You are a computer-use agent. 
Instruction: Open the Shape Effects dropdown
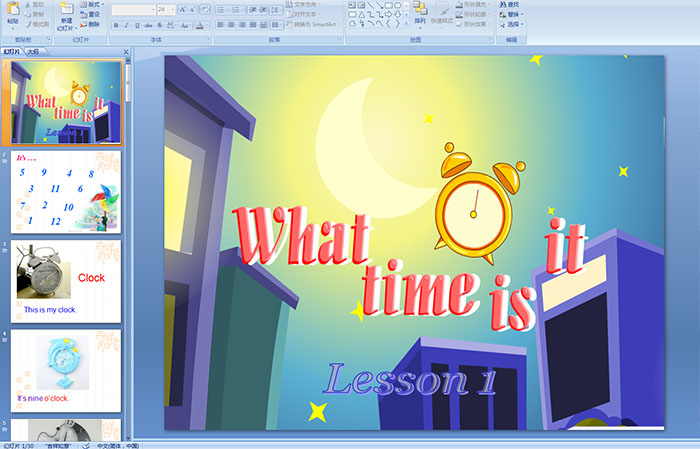[x=473, y=24]
